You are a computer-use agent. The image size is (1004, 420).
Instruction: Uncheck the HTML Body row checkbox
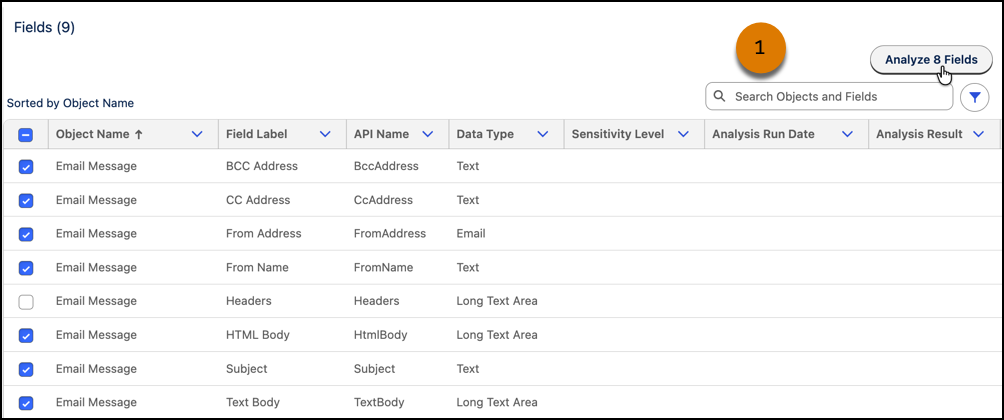(x=26, y=335)
